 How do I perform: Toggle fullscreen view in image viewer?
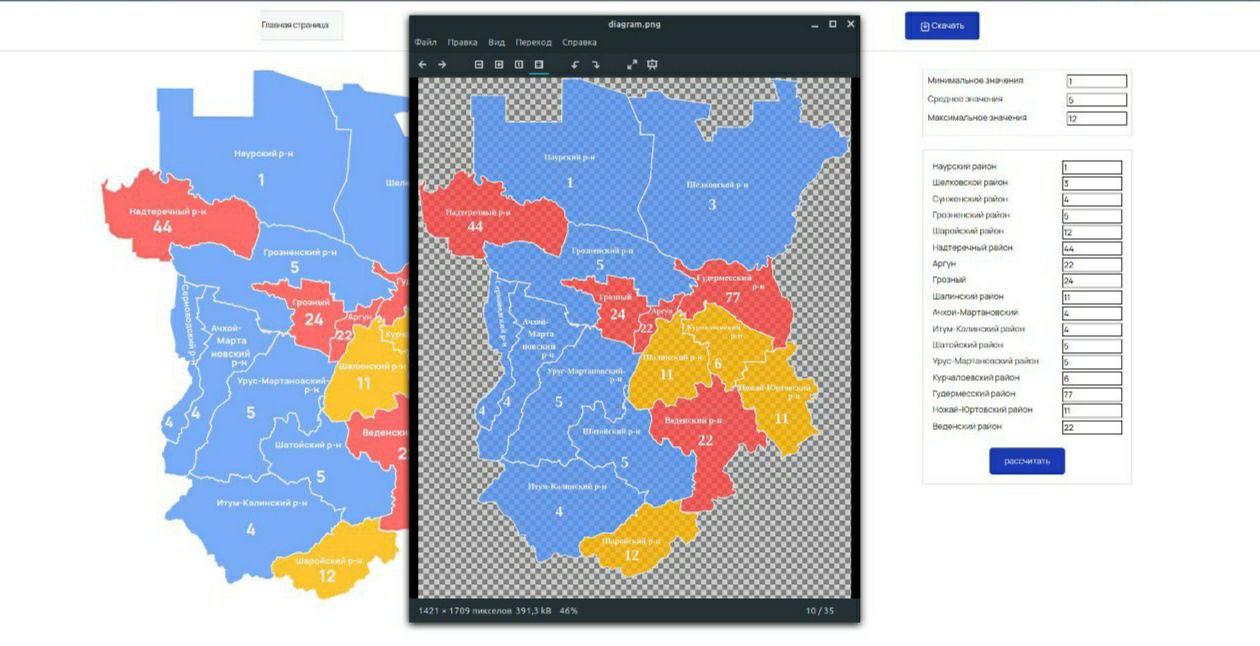[632, 64]
